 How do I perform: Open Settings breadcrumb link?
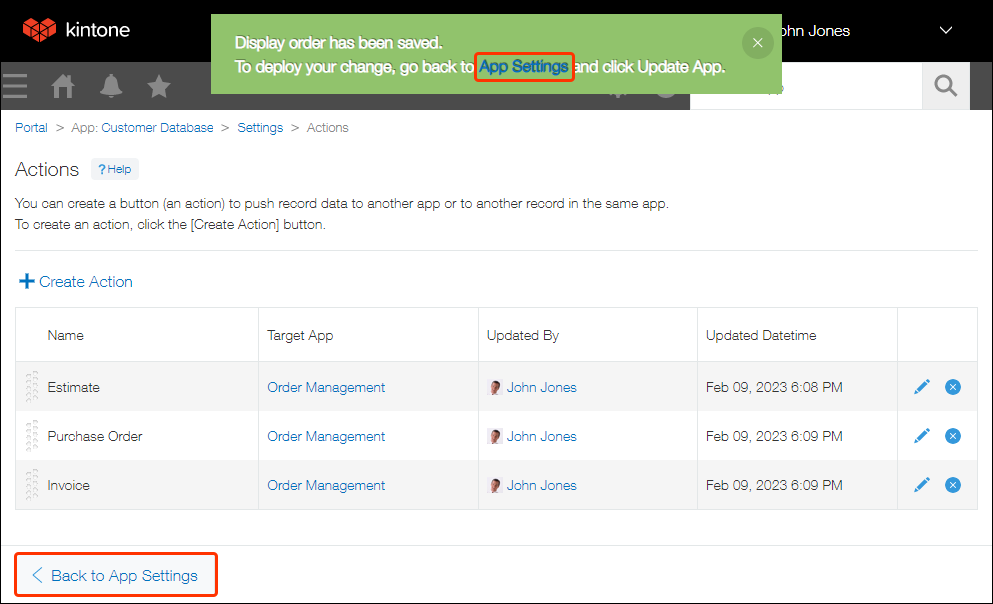[260, 128]
